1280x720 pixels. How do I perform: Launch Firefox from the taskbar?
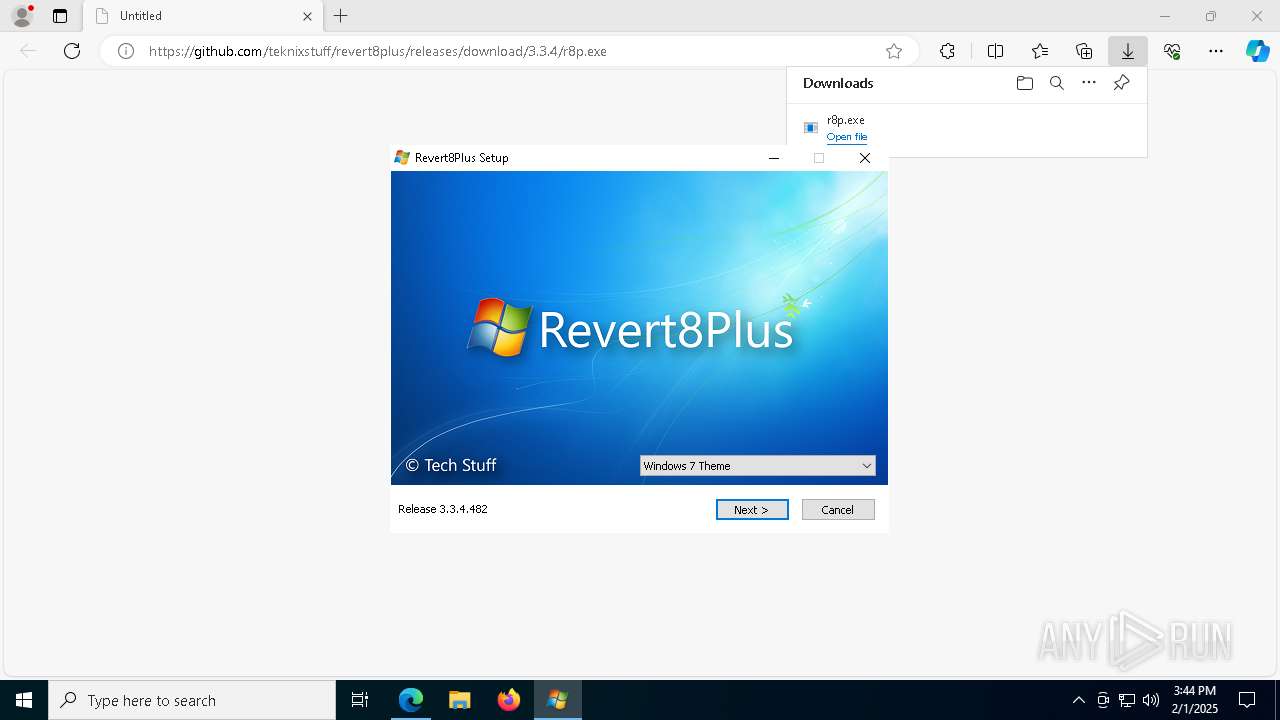tap(508, 700)
